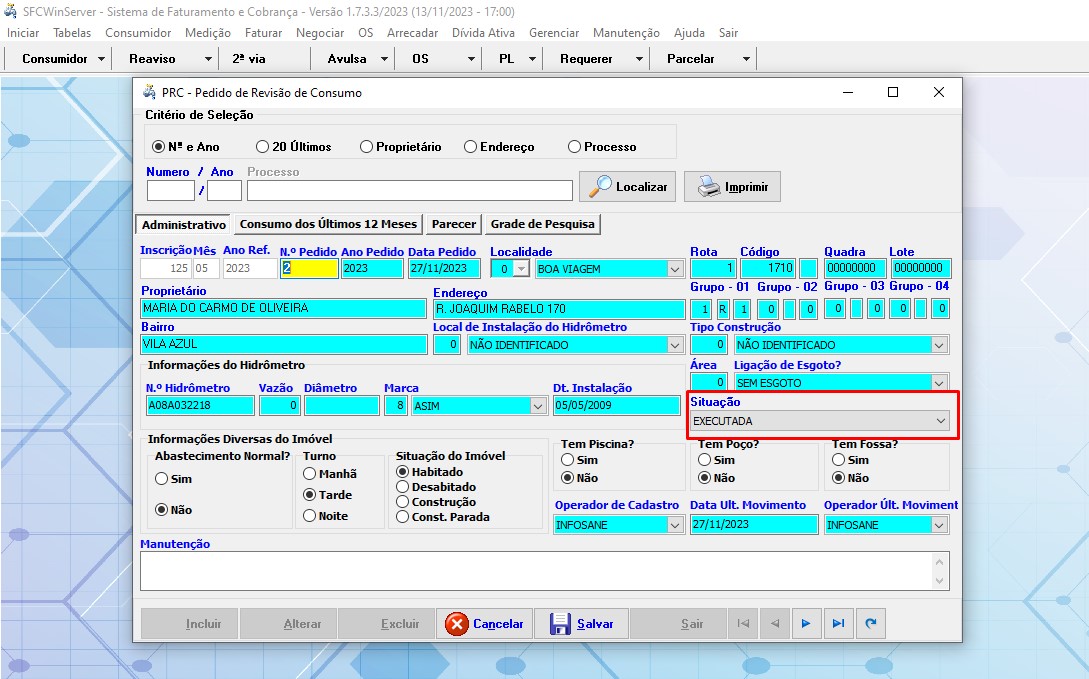Click the refresh arrow navigation icon

click(x=871, y=624)
